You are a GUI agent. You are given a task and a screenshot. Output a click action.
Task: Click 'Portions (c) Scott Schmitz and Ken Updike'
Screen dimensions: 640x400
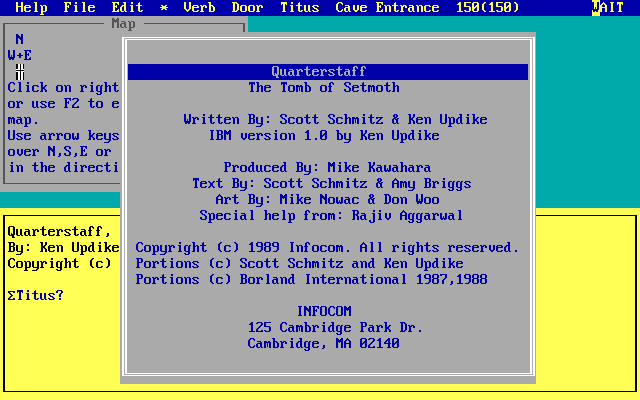[x=300, y=263]
